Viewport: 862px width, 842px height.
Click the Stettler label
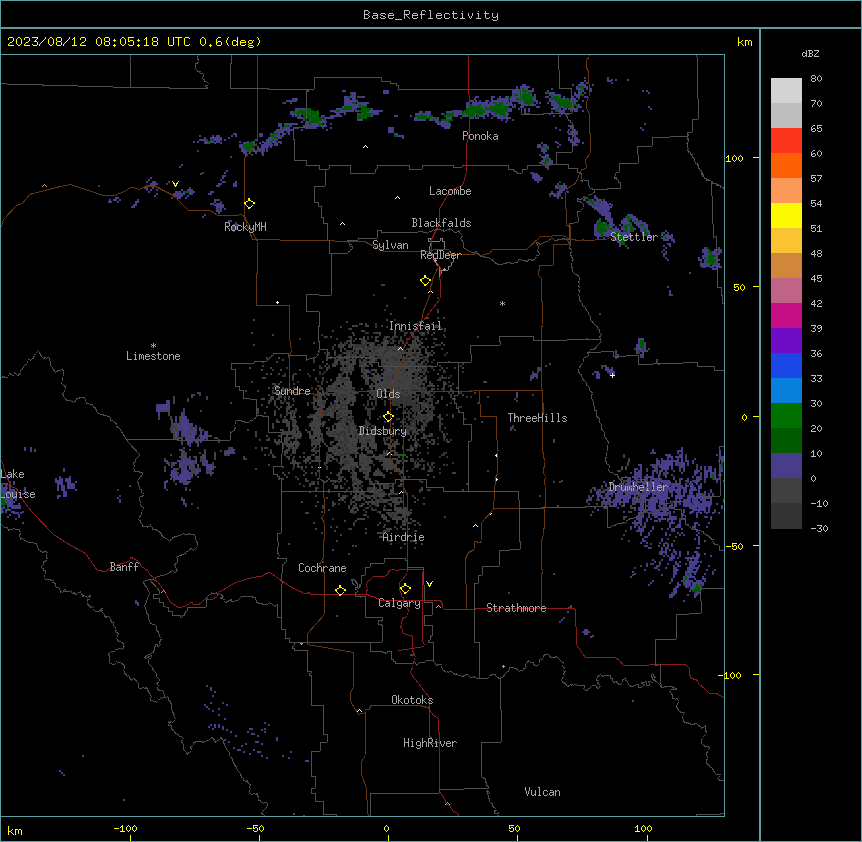(634, 237)
